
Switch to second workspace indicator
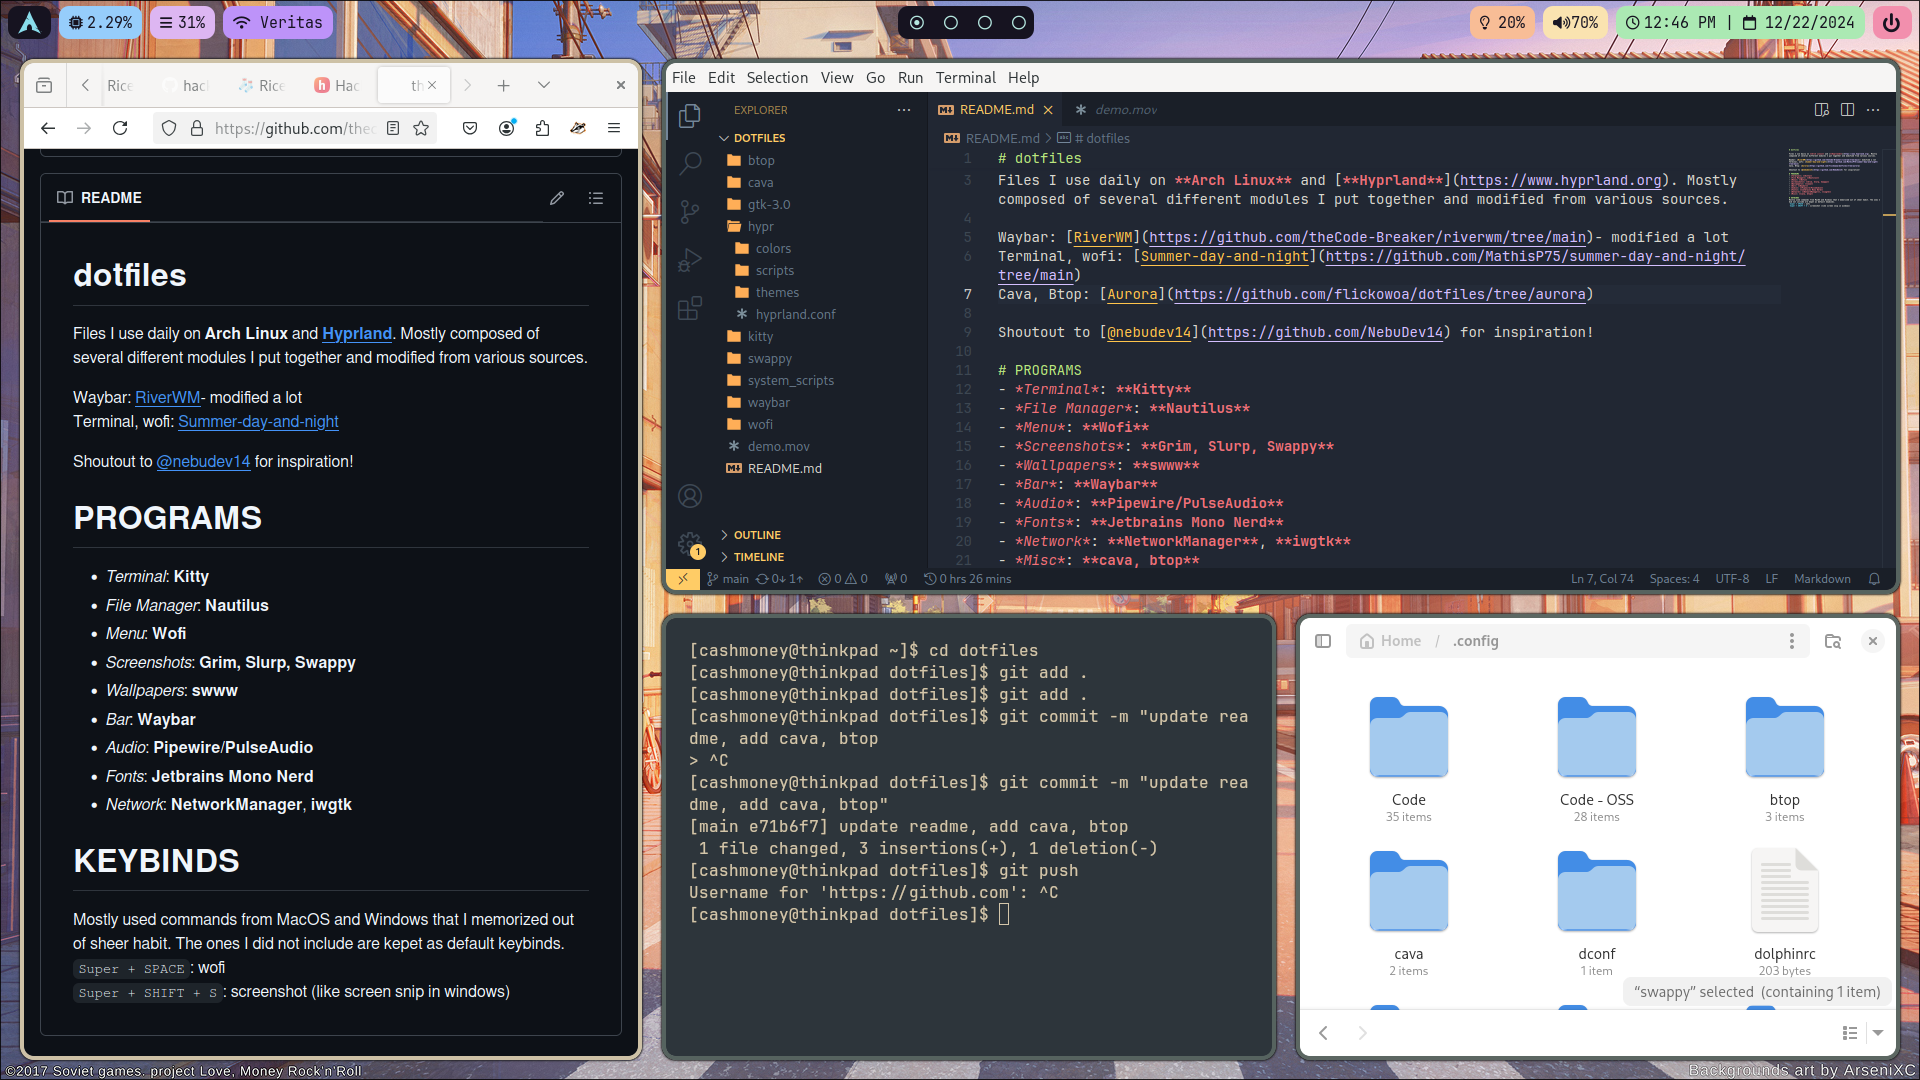951,22
